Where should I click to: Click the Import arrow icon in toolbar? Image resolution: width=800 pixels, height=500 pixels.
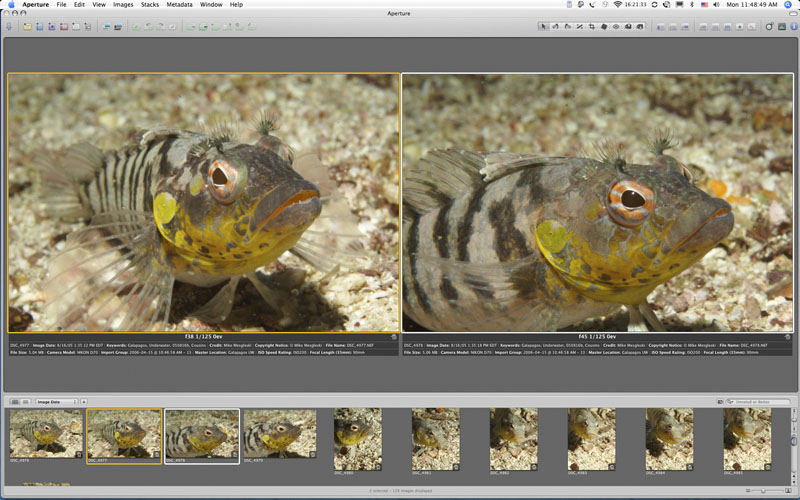[x=9, y=26]
